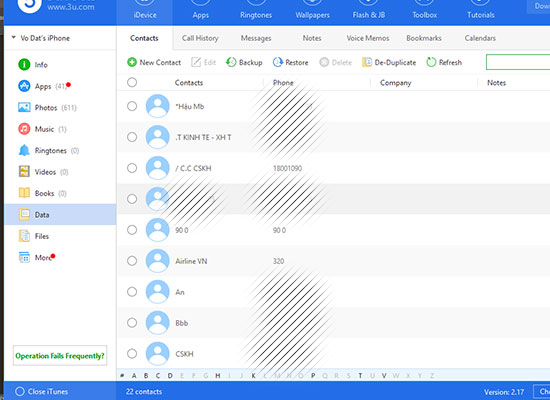Image resolution: width=550 pixels, height=400 pixels.
Task: Toggle the select-all contacts circle in header
Action: pos(132,82)
